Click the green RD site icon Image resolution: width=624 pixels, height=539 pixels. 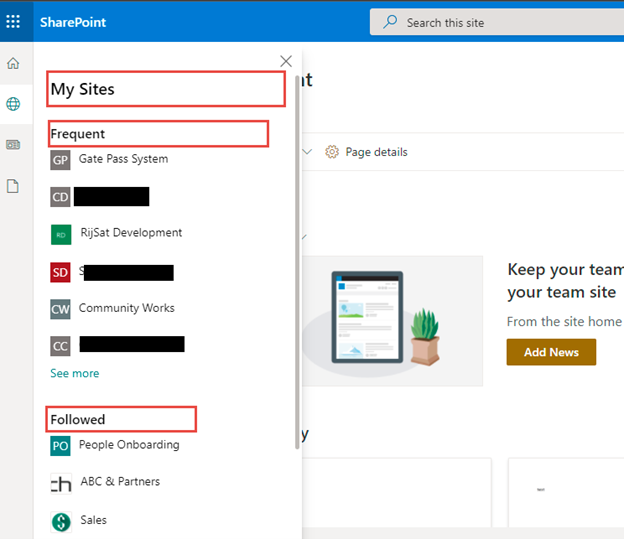click(x=60, y=234)
